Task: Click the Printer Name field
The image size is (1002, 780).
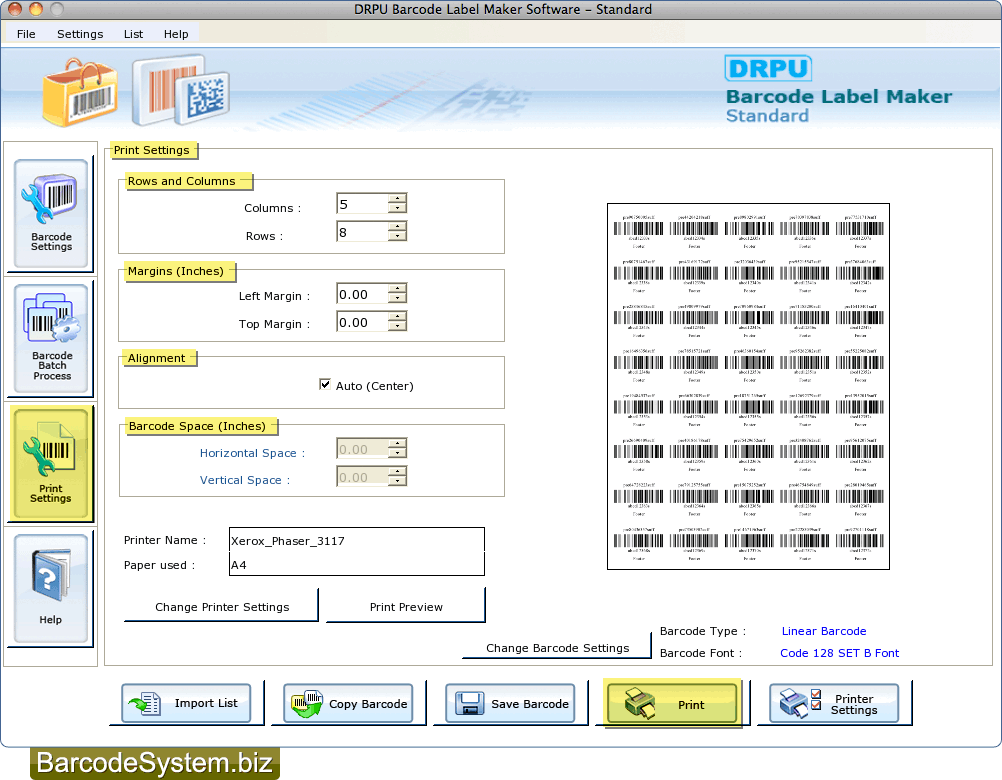Action: tap(357, 540)
